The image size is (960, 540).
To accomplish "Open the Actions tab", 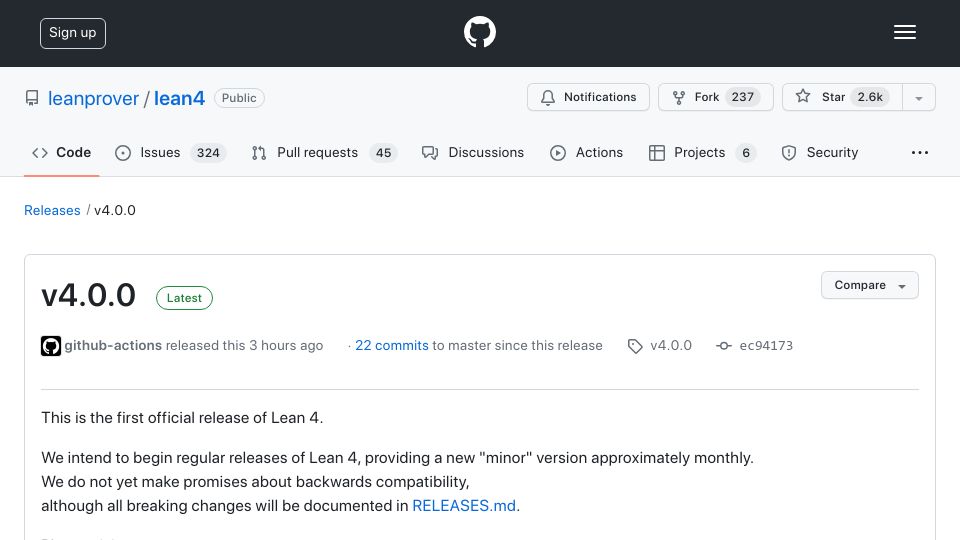I will [x=586, y=152].
